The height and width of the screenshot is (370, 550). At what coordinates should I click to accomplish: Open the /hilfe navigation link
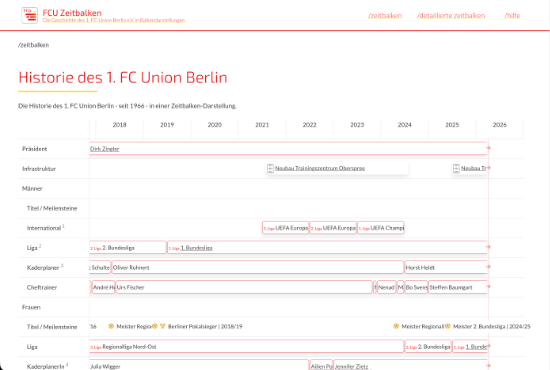pyautogui.click(x=512, y=15)
